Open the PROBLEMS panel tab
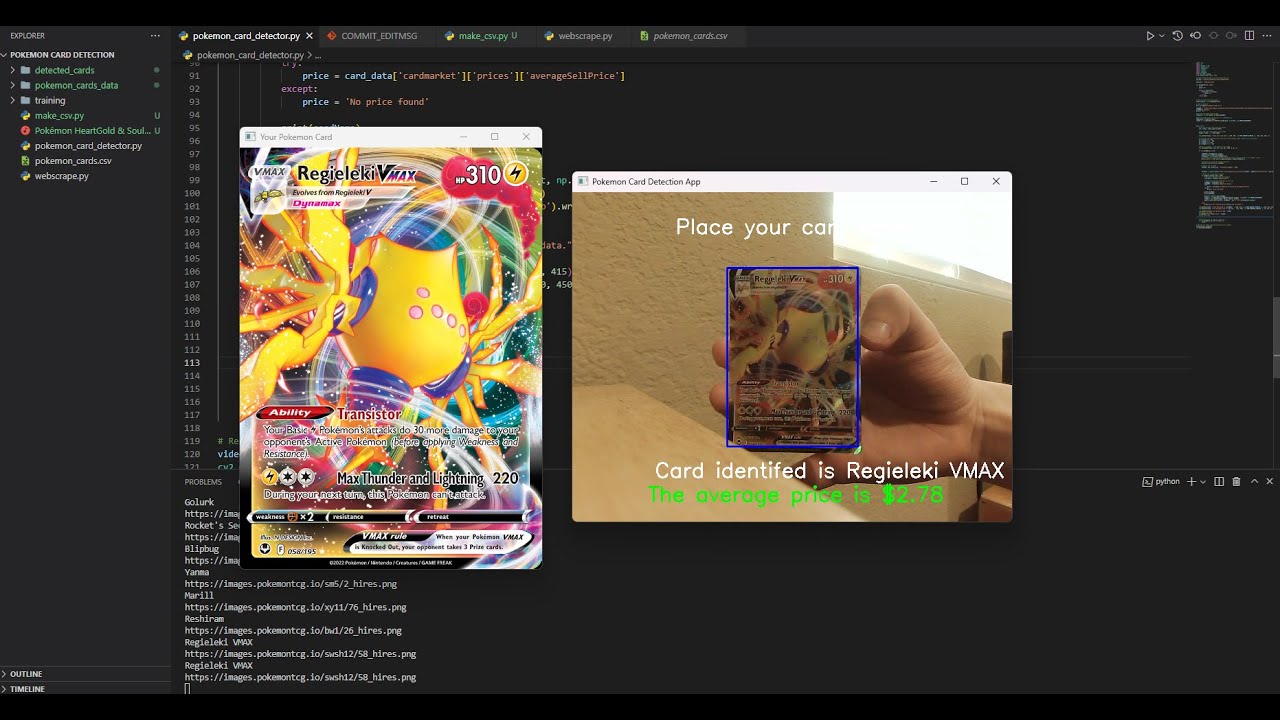 point(203,482)
